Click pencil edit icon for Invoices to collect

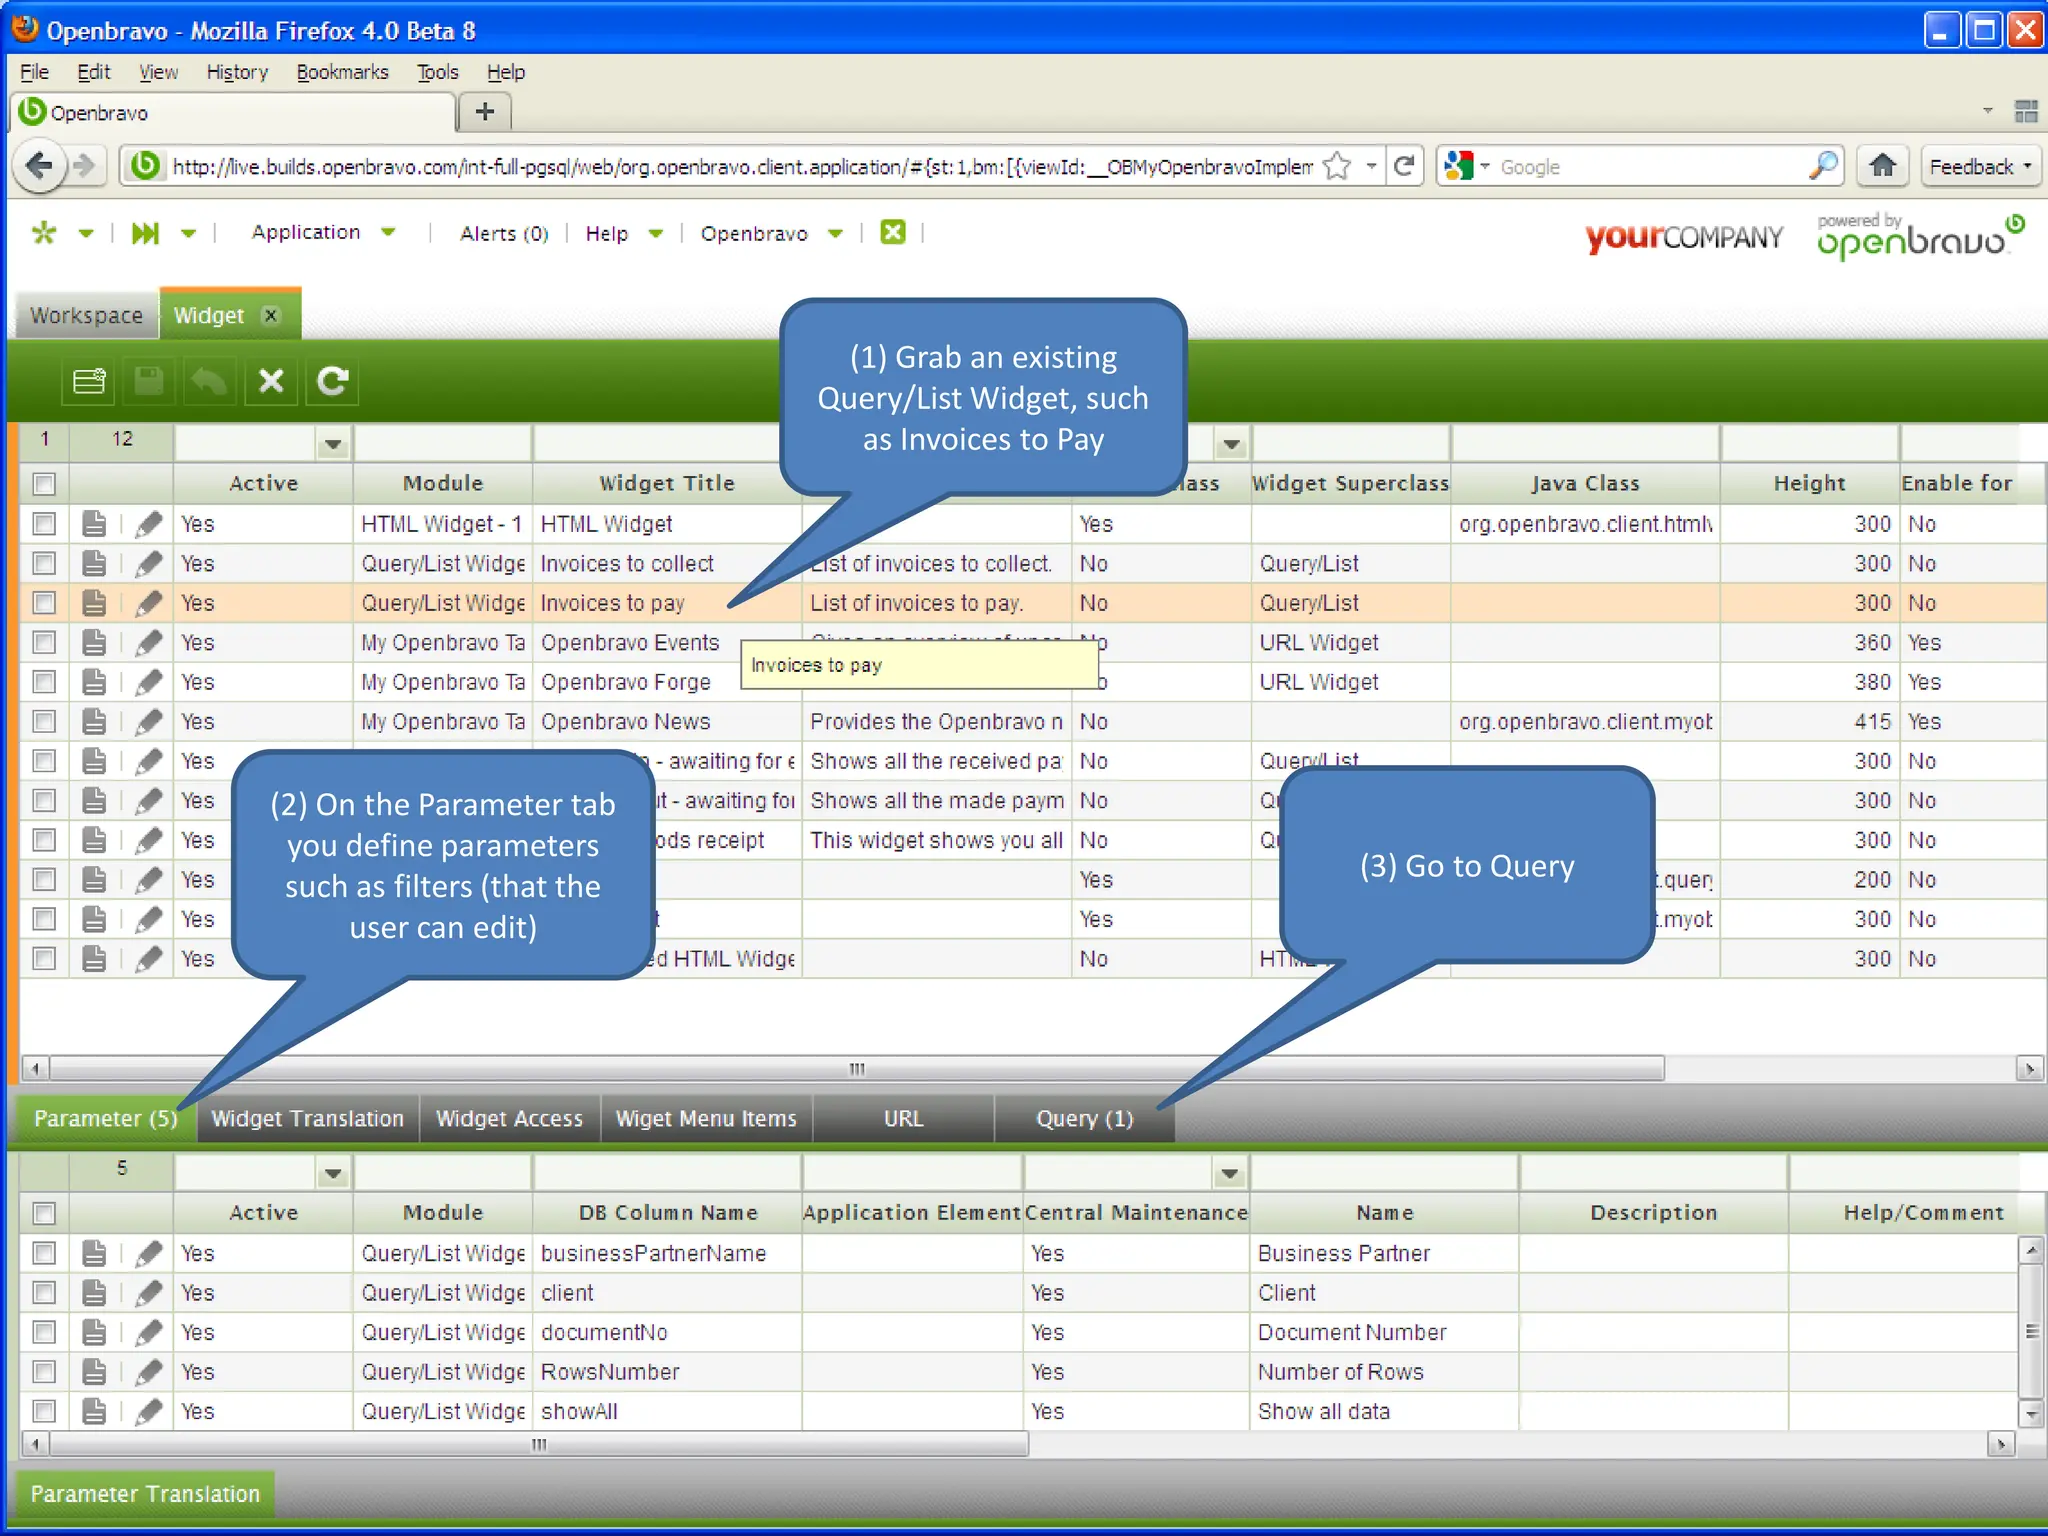pos(149,564)
